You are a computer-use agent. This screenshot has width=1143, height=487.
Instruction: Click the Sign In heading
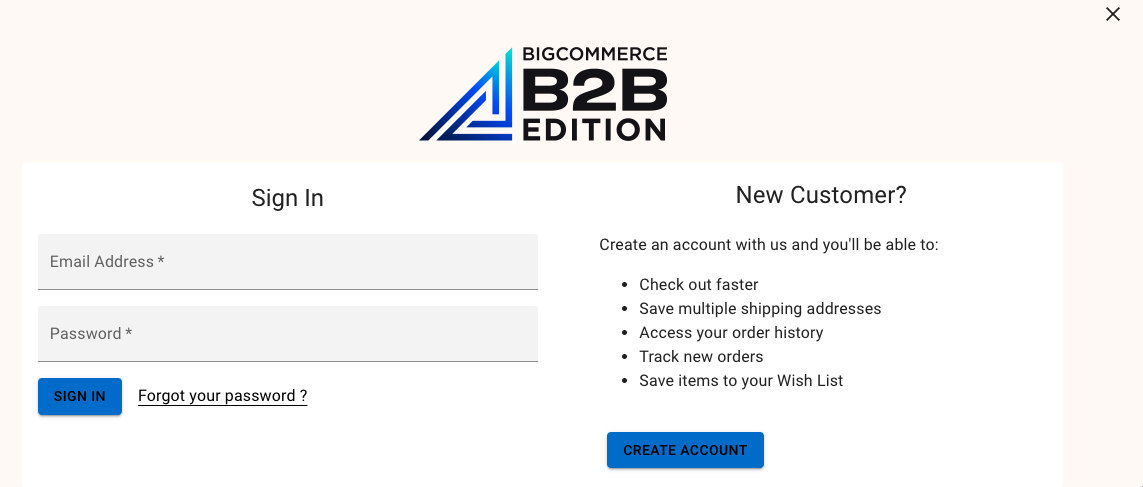pyautogui.click(x=287, y=198)
